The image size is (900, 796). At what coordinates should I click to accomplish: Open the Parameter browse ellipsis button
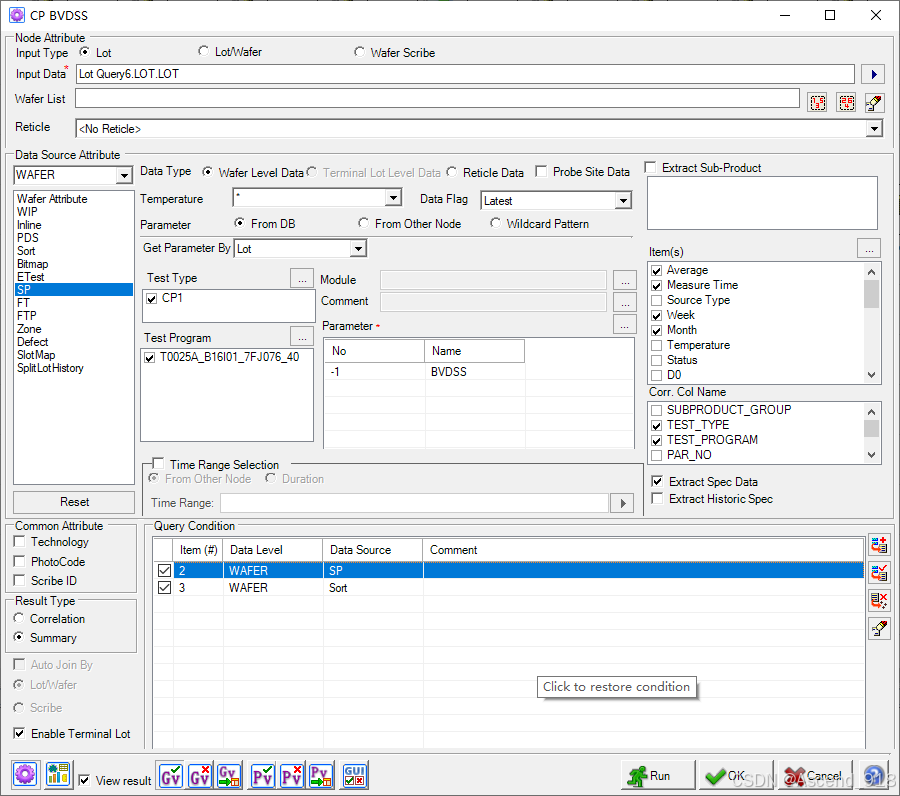coord(624,325)
